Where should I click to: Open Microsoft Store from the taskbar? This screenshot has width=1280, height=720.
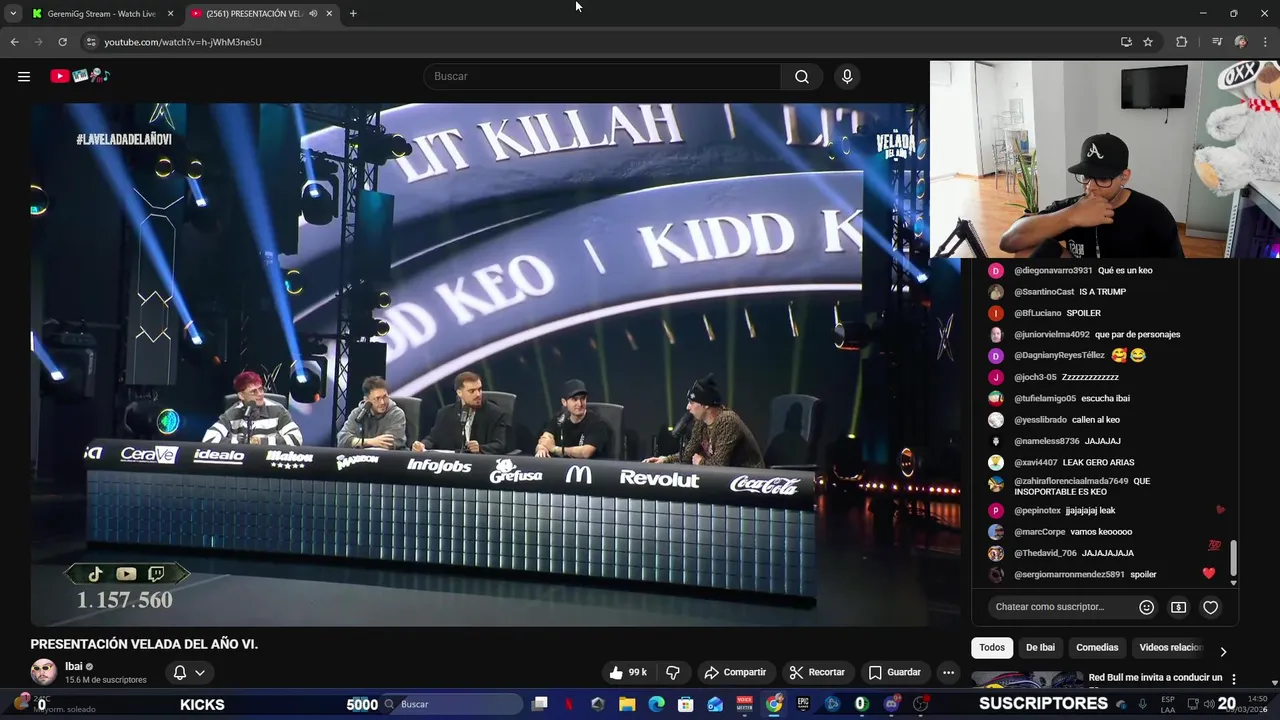[686, 704]
